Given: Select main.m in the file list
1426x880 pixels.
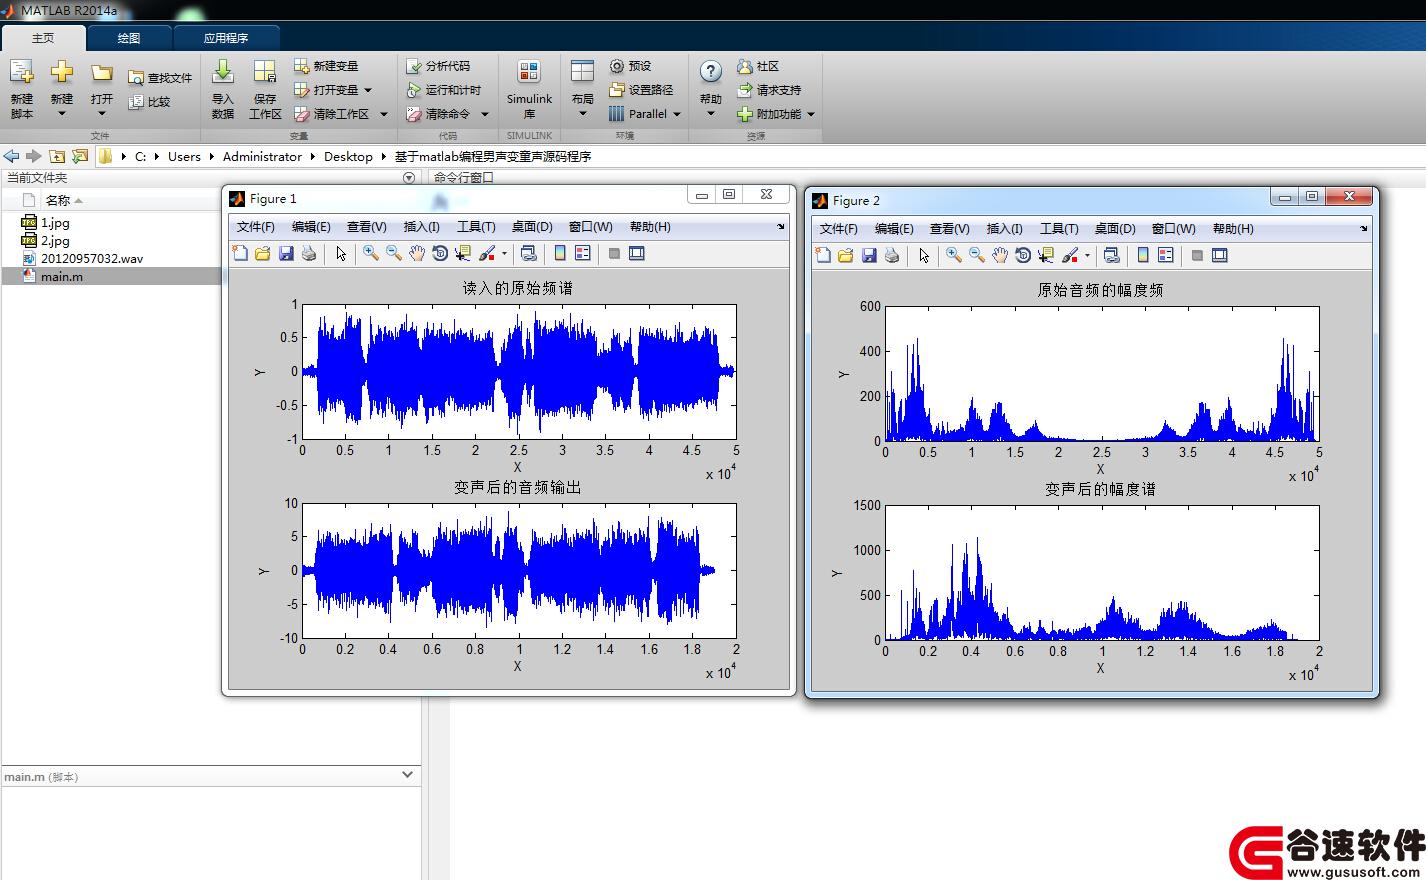Looking at the screenshot, I should pyautogui.click(x=62, y=276).
